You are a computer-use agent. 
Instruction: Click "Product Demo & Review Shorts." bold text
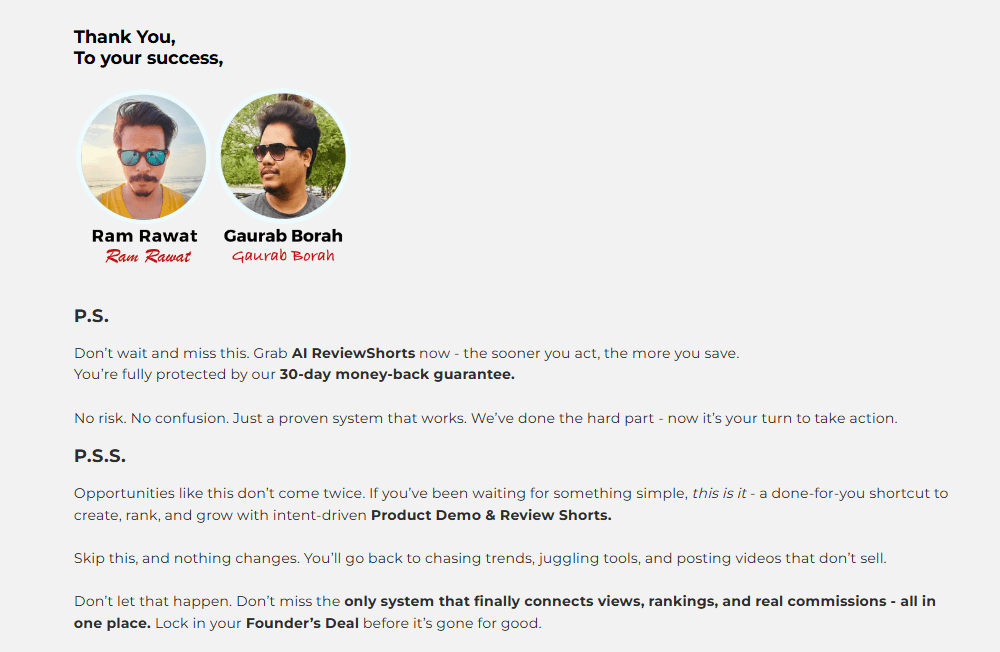[491, 516]
